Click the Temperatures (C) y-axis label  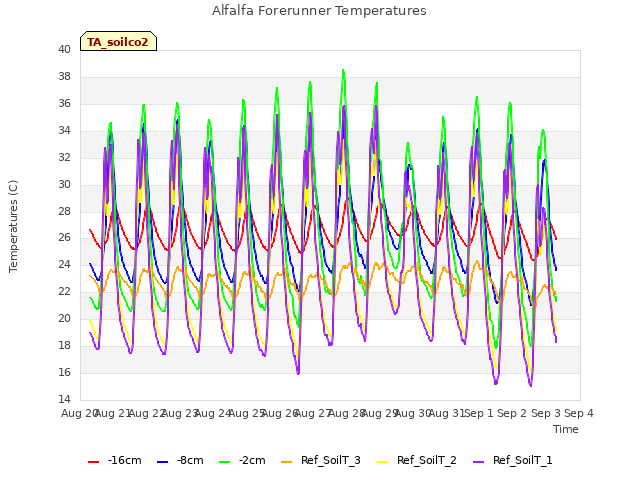tap(13, 226)
